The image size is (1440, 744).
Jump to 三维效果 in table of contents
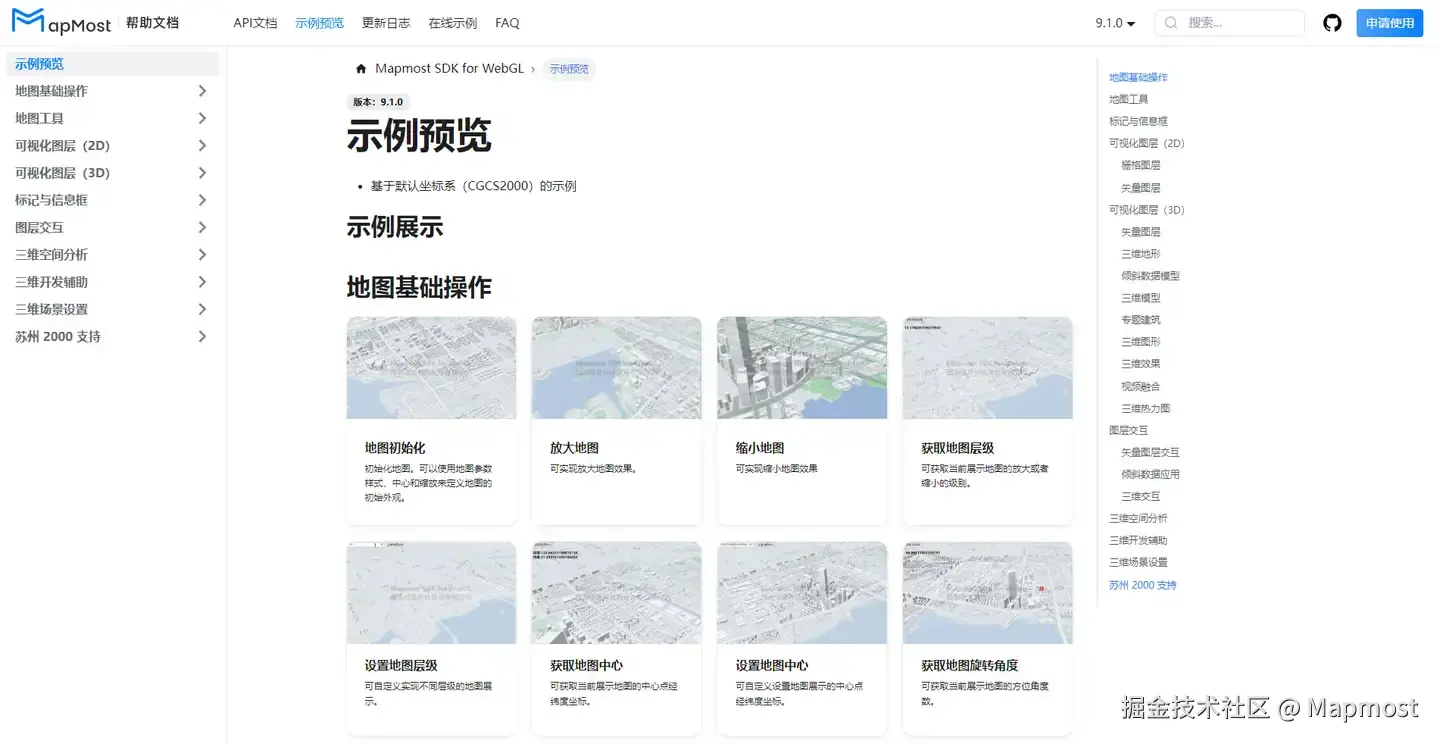click(1141, 364)
